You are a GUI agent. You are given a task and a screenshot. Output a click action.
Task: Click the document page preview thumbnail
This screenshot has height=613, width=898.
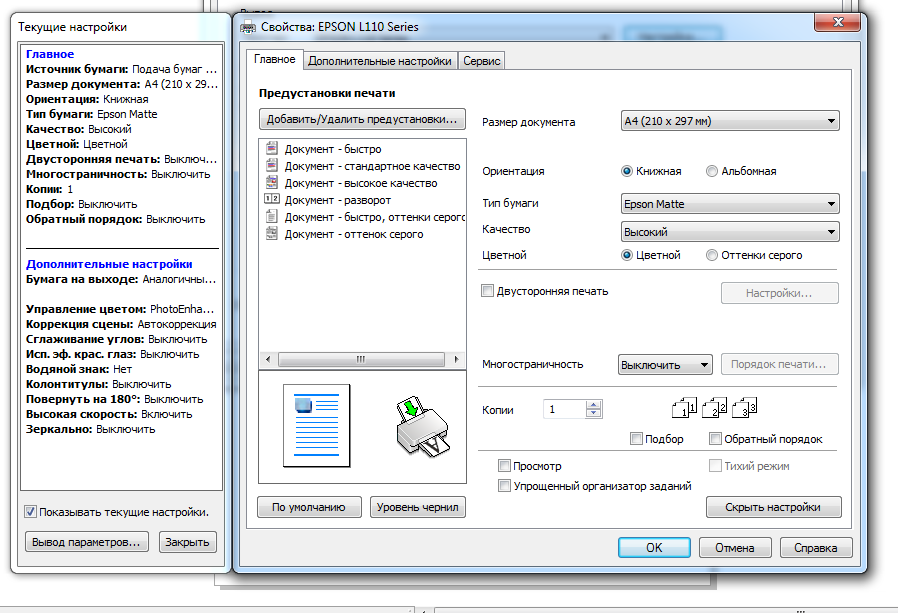317,426
